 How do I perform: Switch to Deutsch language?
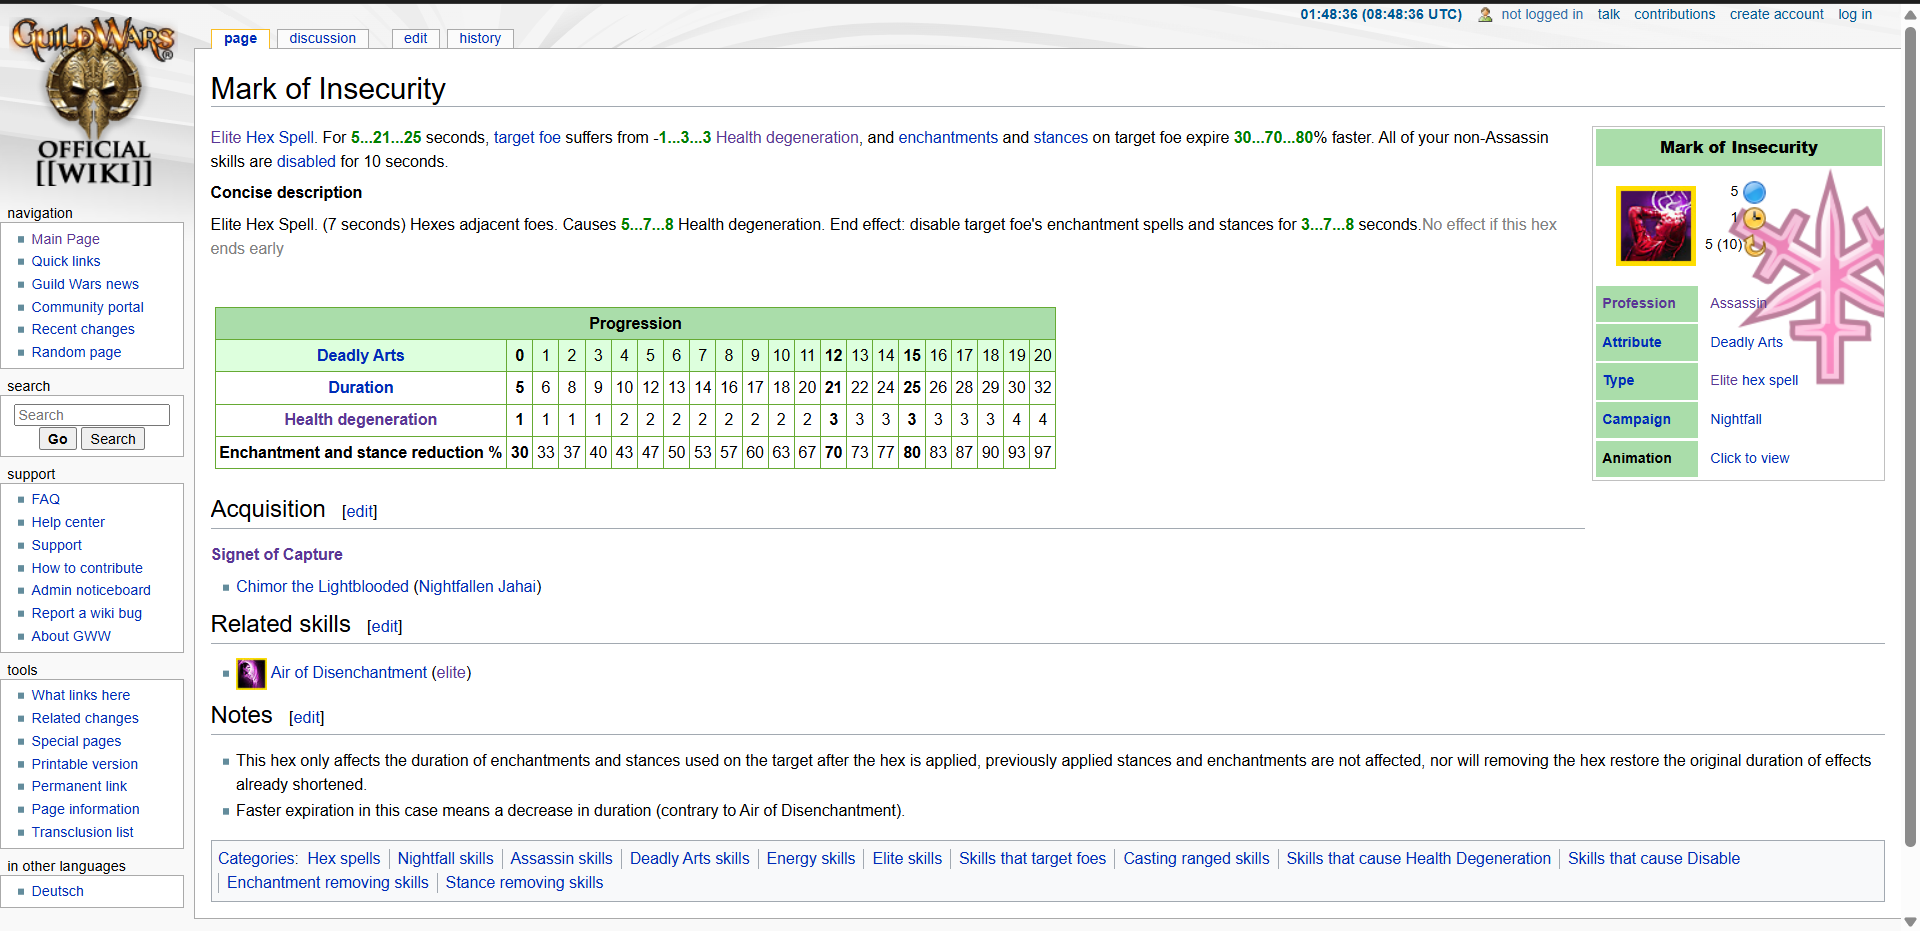click(57, 891)
